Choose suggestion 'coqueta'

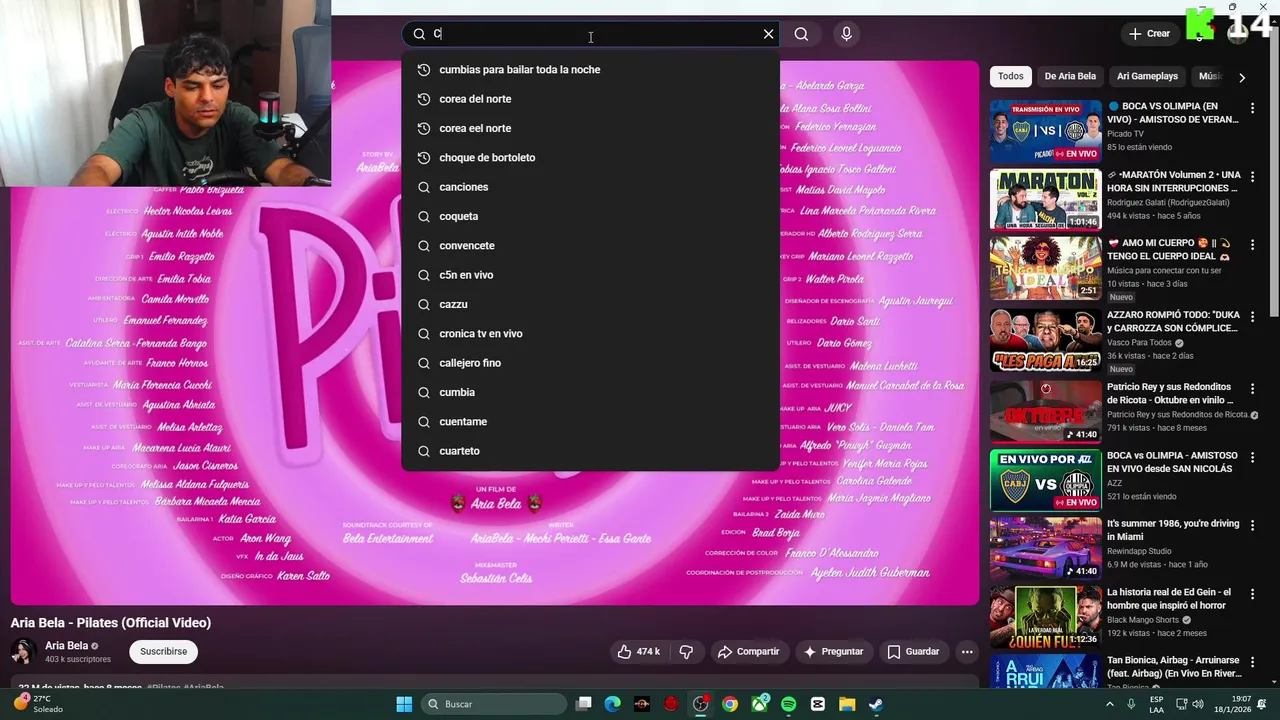click(x=590, y=216)
